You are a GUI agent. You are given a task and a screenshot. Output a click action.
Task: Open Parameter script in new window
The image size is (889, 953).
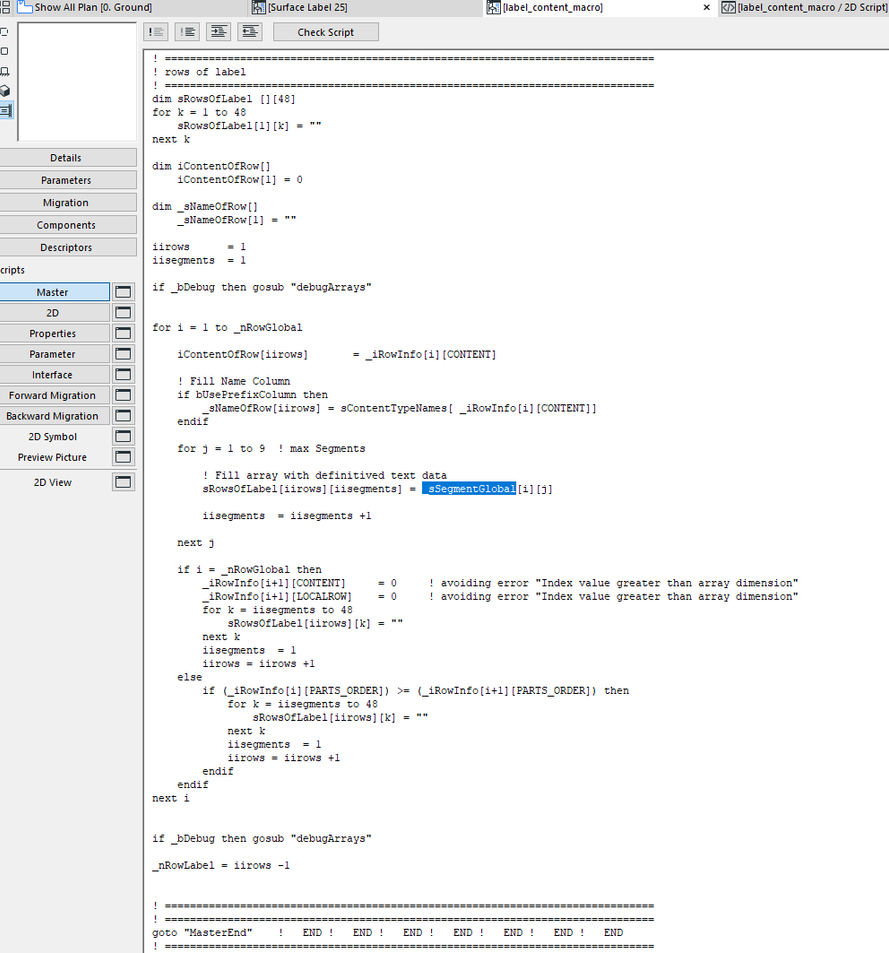pyautogui.click(x=123, y=354)
